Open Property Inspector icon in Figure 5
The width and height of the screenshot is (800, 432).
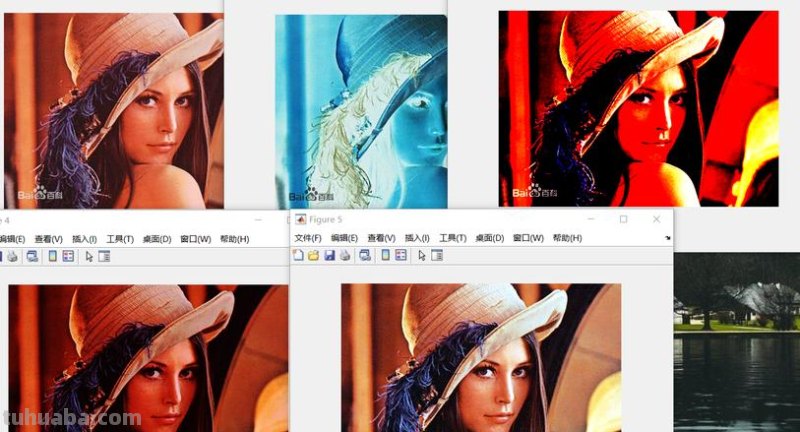click(x=437, y=256)
